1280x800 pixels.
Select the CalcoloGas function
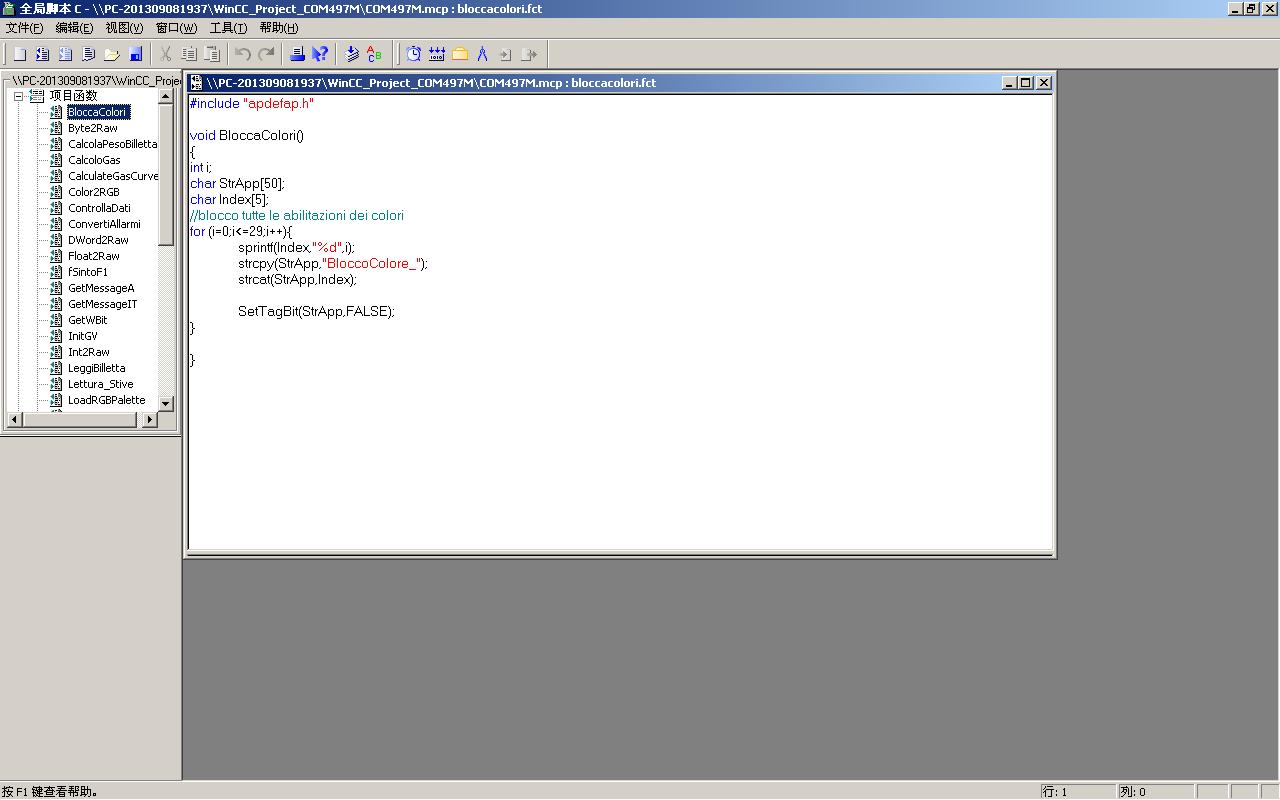point(94,160)
